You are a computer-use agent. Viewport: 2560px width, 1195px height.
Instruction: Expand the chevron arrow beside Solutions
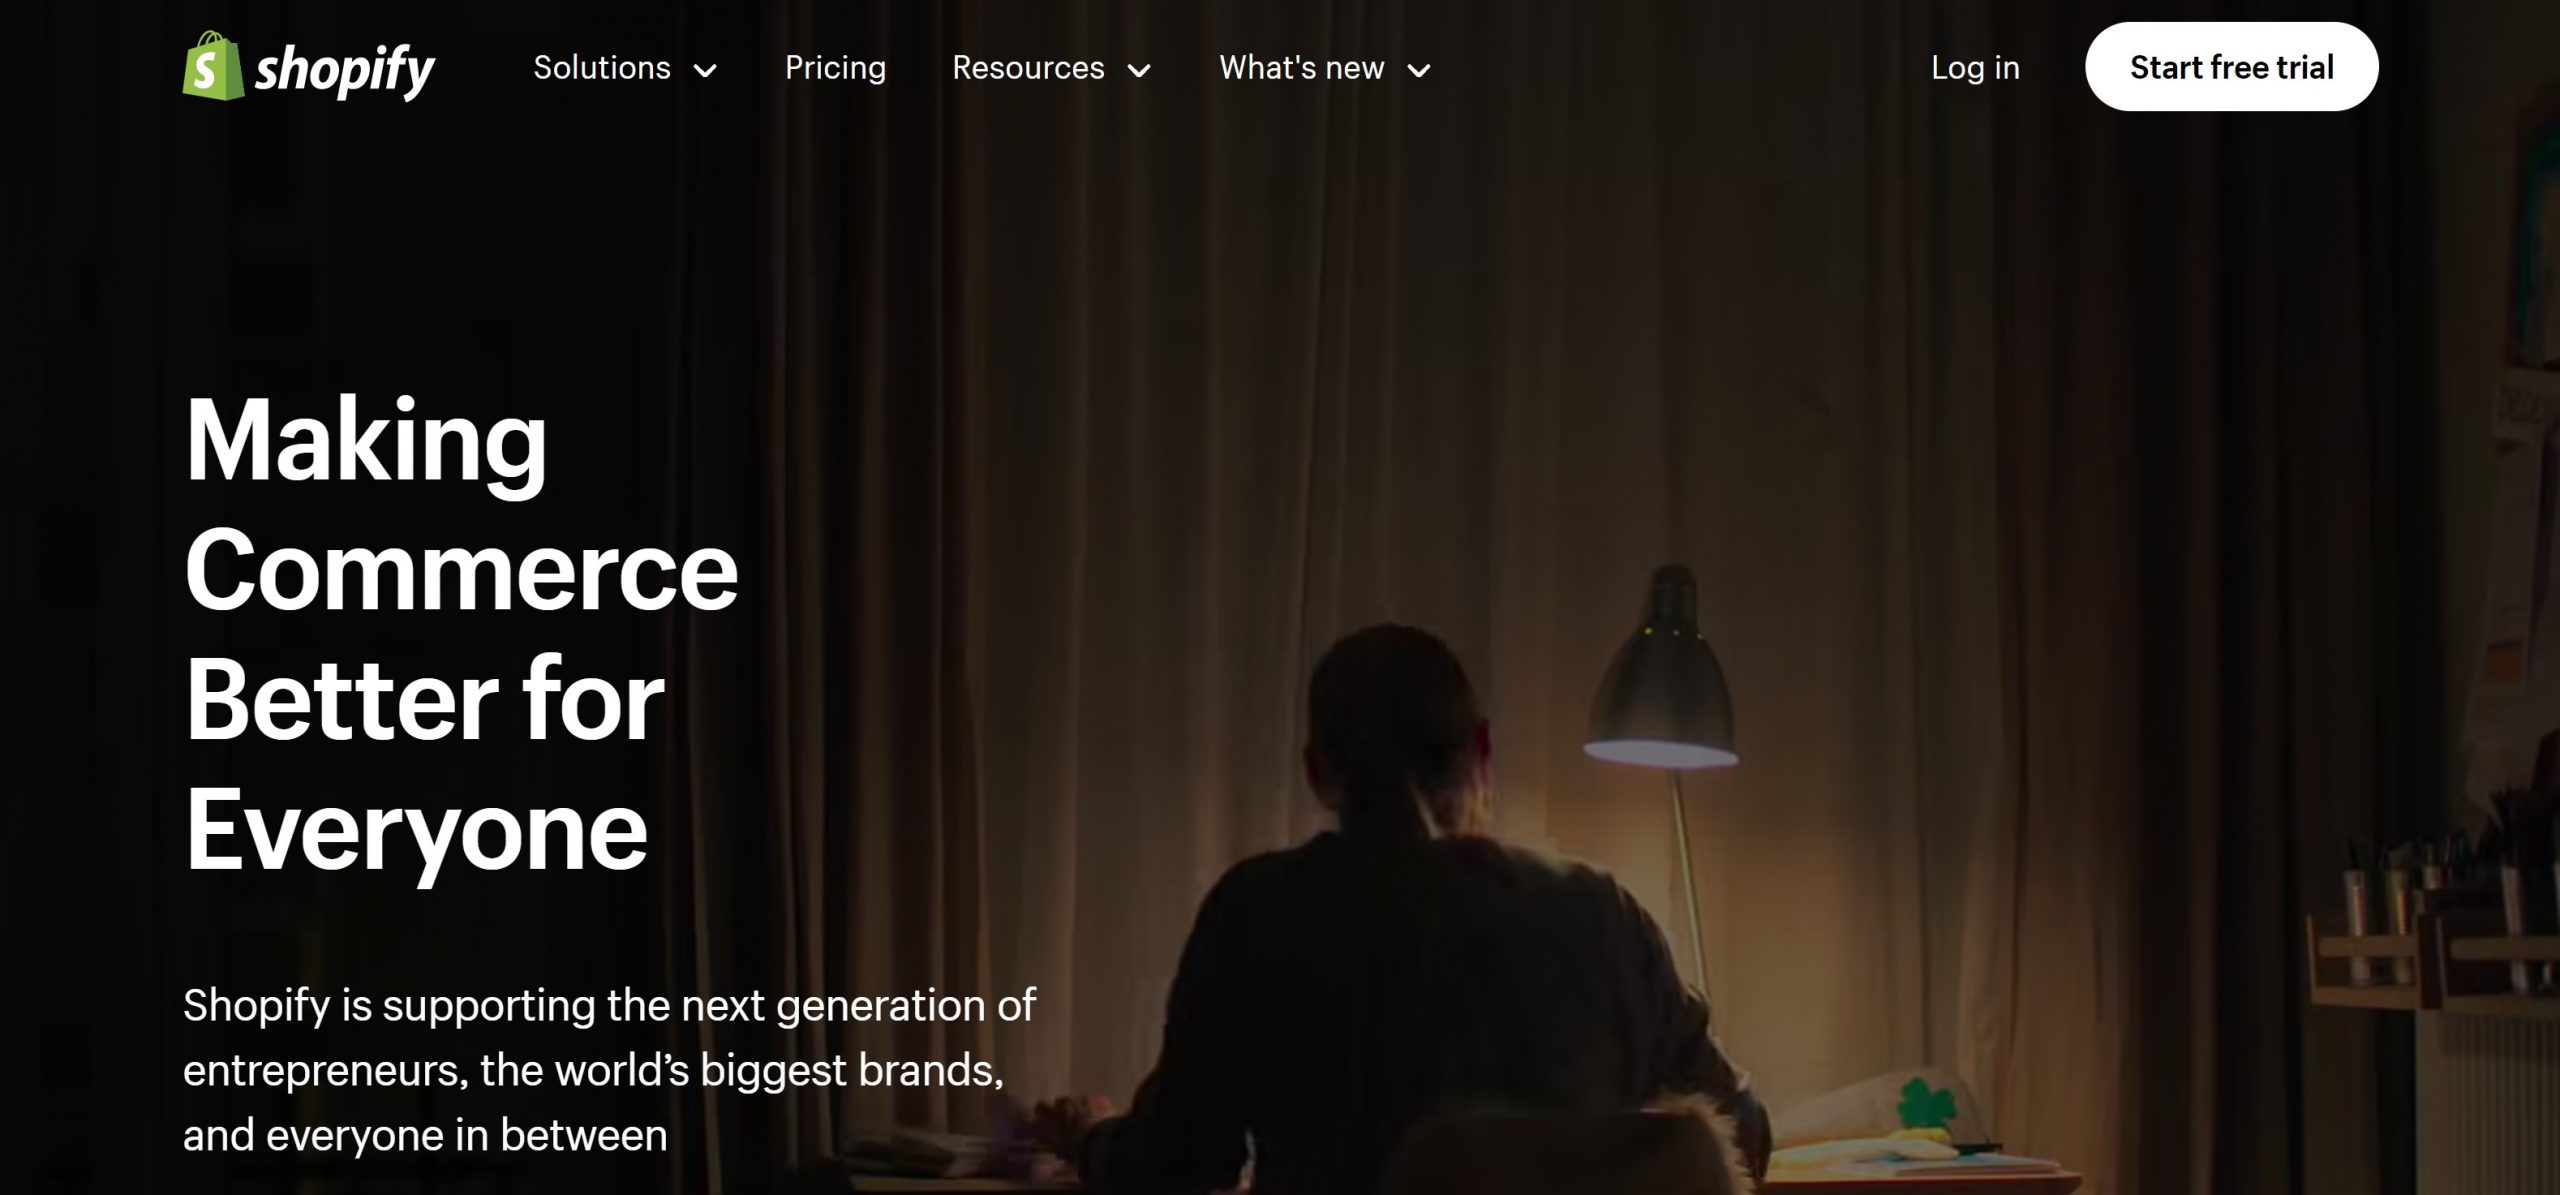705,70
